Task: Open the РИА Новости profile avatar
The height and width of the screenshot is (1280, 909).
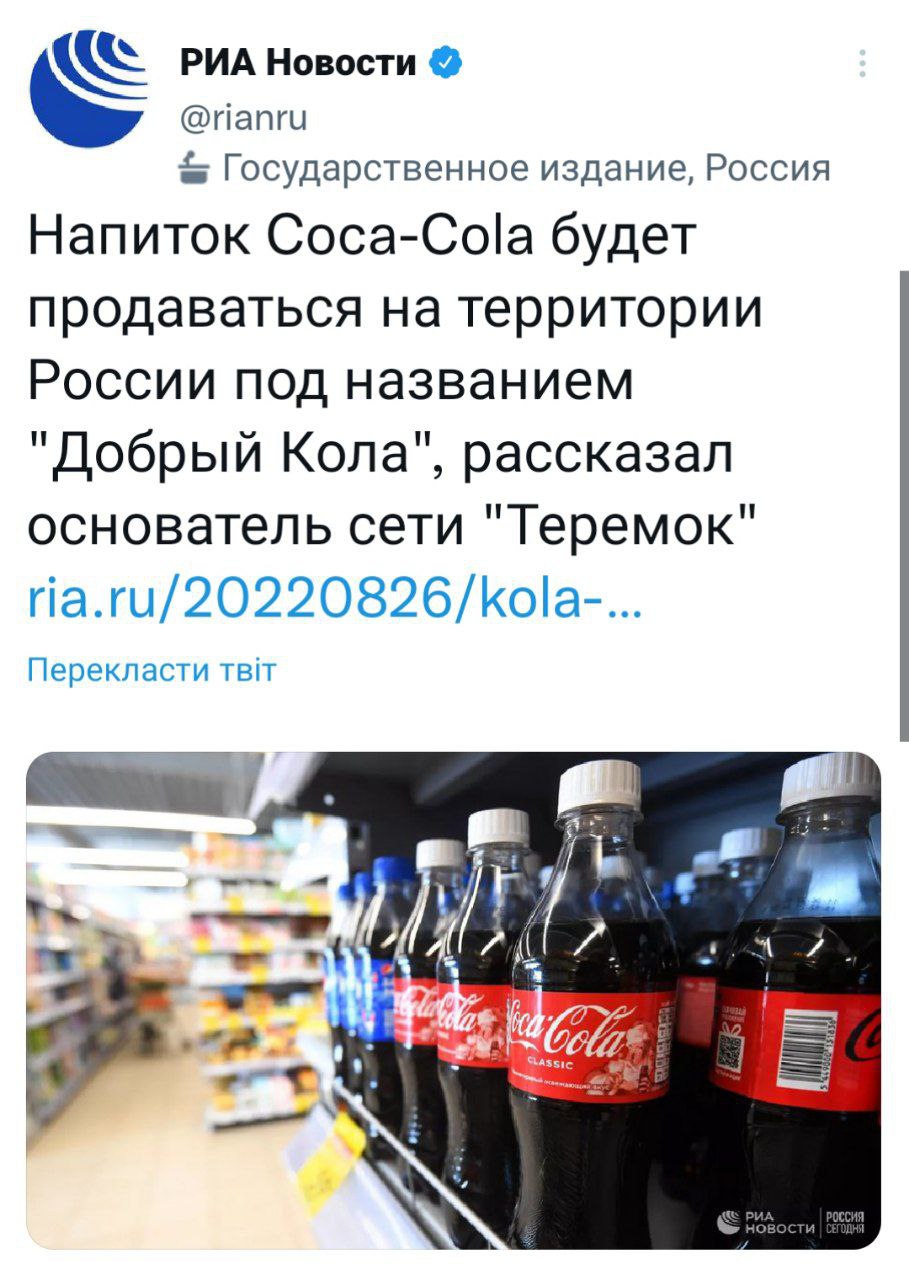Action: (x=88, y=88)
